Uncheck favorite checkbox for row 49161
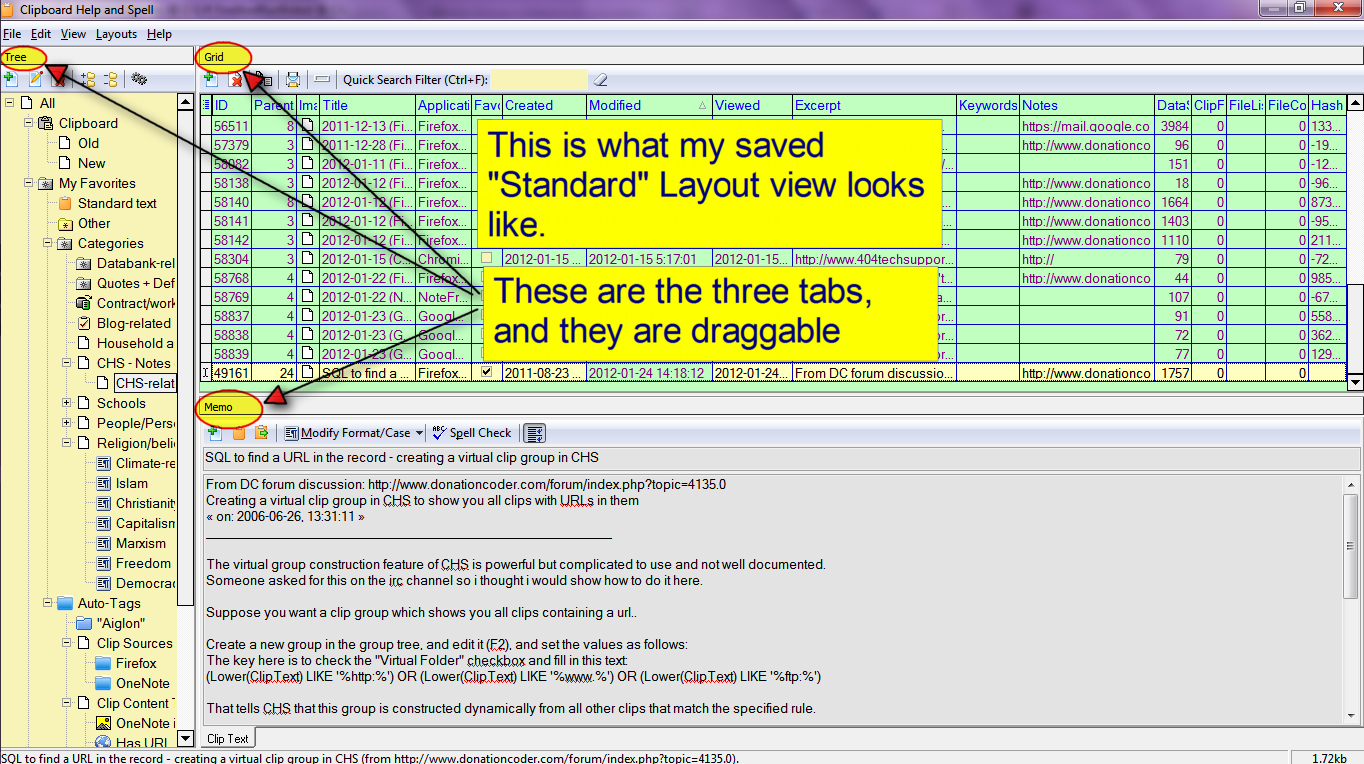The width and height of the screenshot is (1364, 764). (487, 372)
